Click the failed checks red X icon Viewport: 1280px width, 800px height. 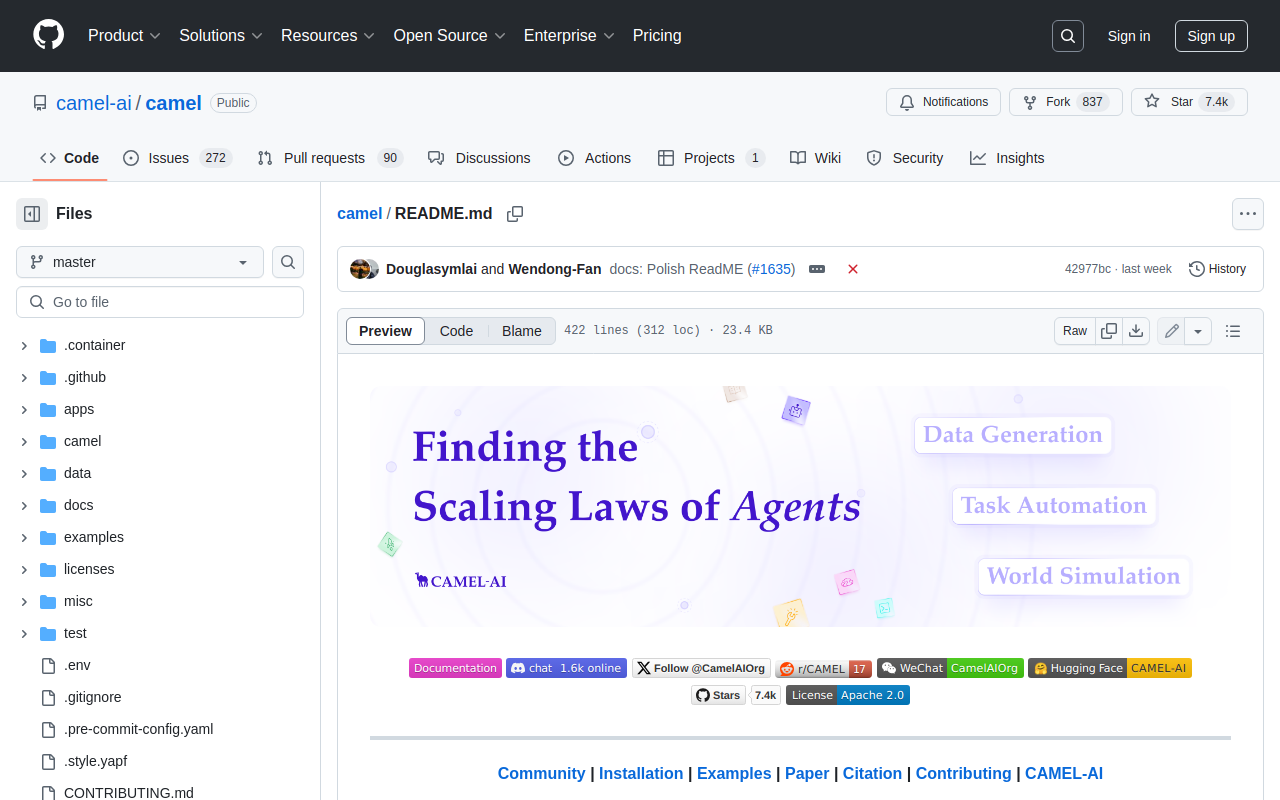[x=853, y=269]
